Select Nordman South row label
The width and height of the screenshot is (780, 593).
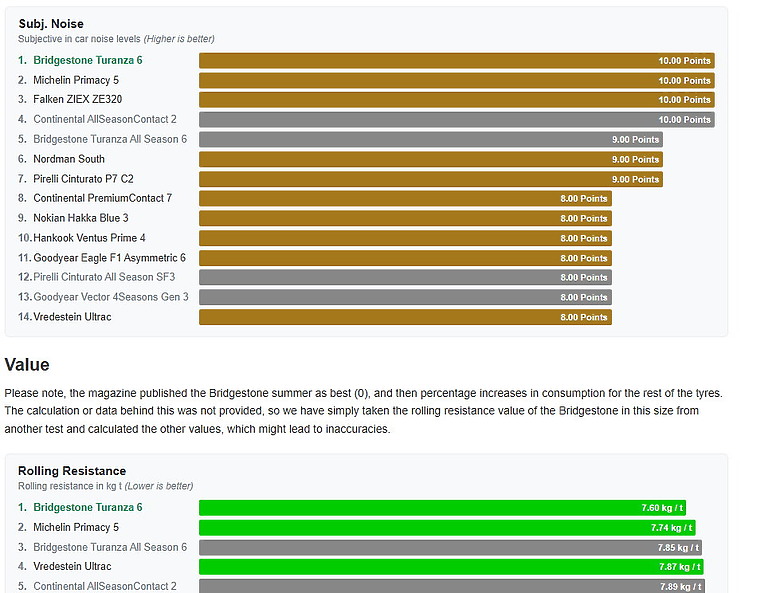click(69, 159)
